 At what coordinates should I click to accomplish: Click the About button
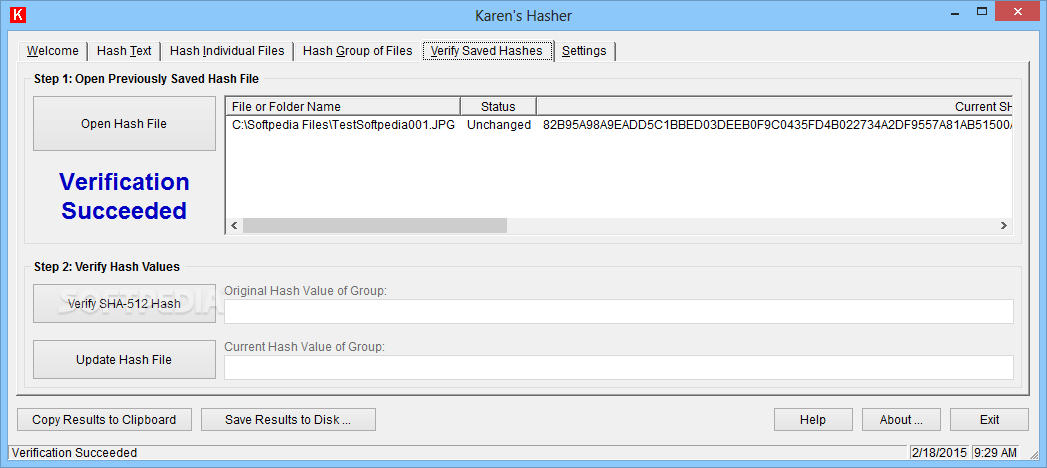click(901, 420)
